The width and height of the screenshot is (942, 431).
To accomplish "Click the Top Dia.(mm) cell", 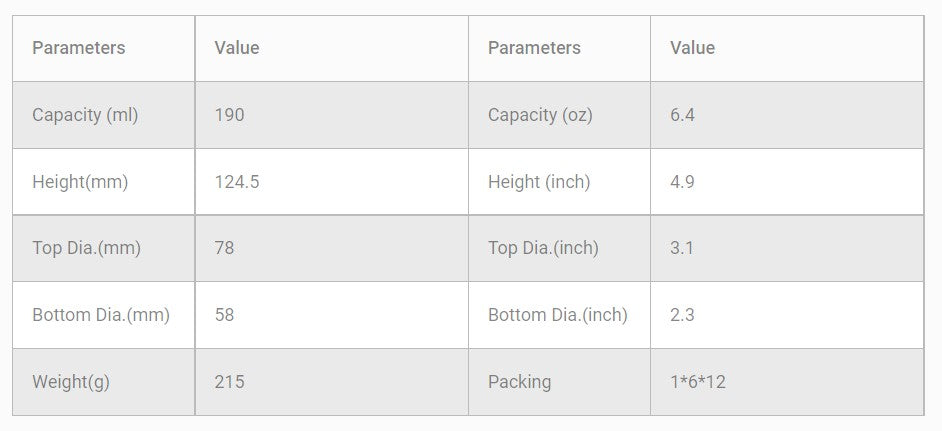I will click(86, 248).
